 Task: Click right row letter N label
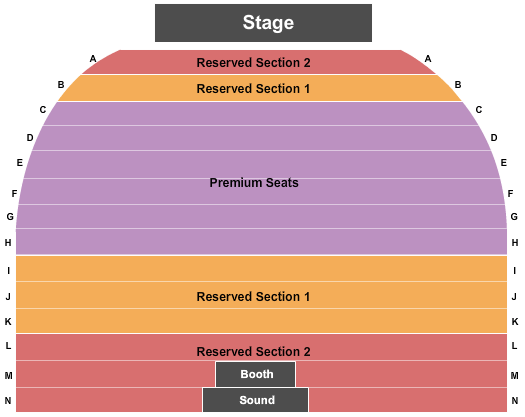tap(515, 400)
